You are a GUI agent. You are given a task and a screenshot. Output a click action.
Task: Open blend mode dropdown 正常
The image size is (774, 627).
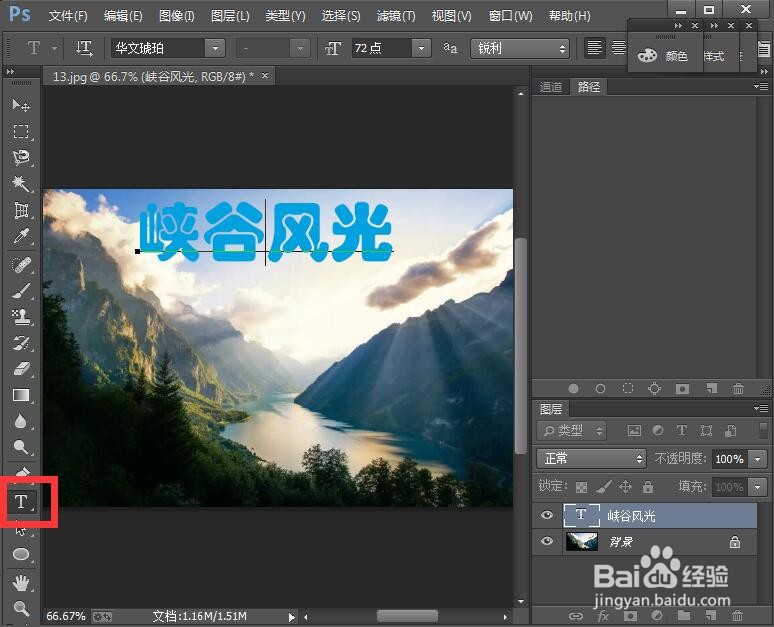[591, 459]
